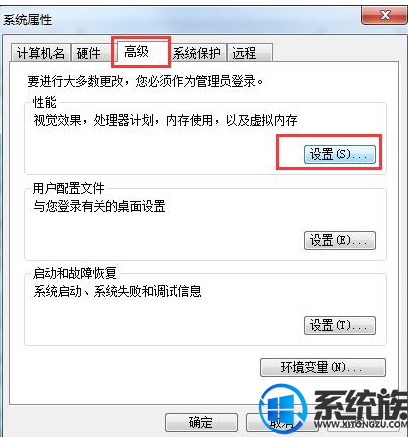
Task: Switch to the 计算机名 tab
Action: [40, 53]
